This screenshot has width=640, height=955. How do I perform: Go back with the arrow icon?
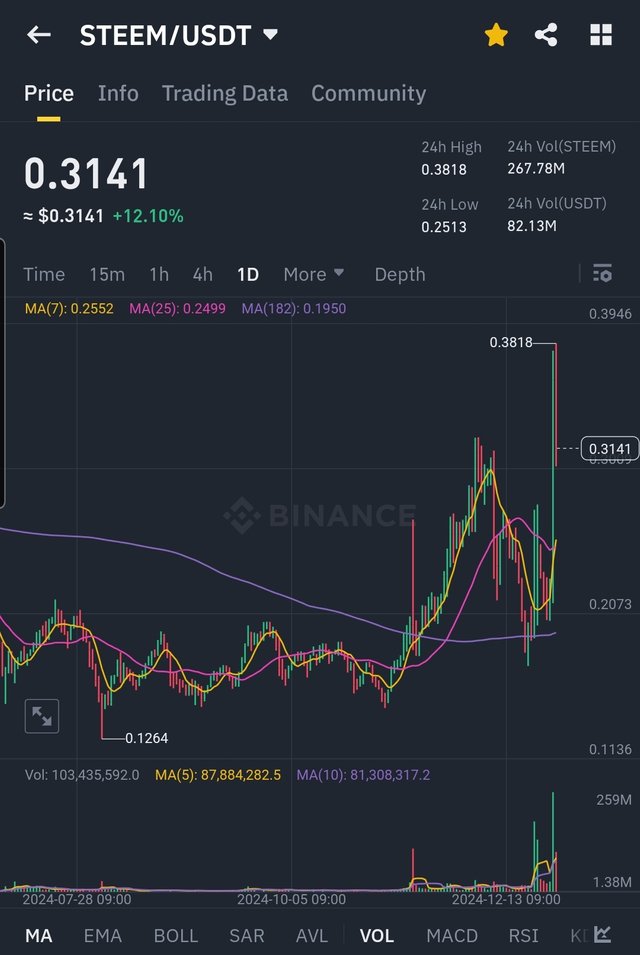[38, 35]
